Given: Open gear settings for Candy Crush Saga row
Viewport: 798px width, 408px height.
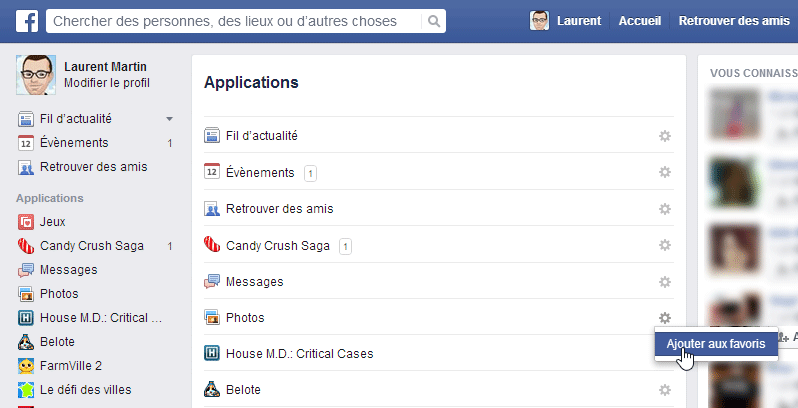Looking at the screenshot, I should pyautogui.click(x=665, y=245).
